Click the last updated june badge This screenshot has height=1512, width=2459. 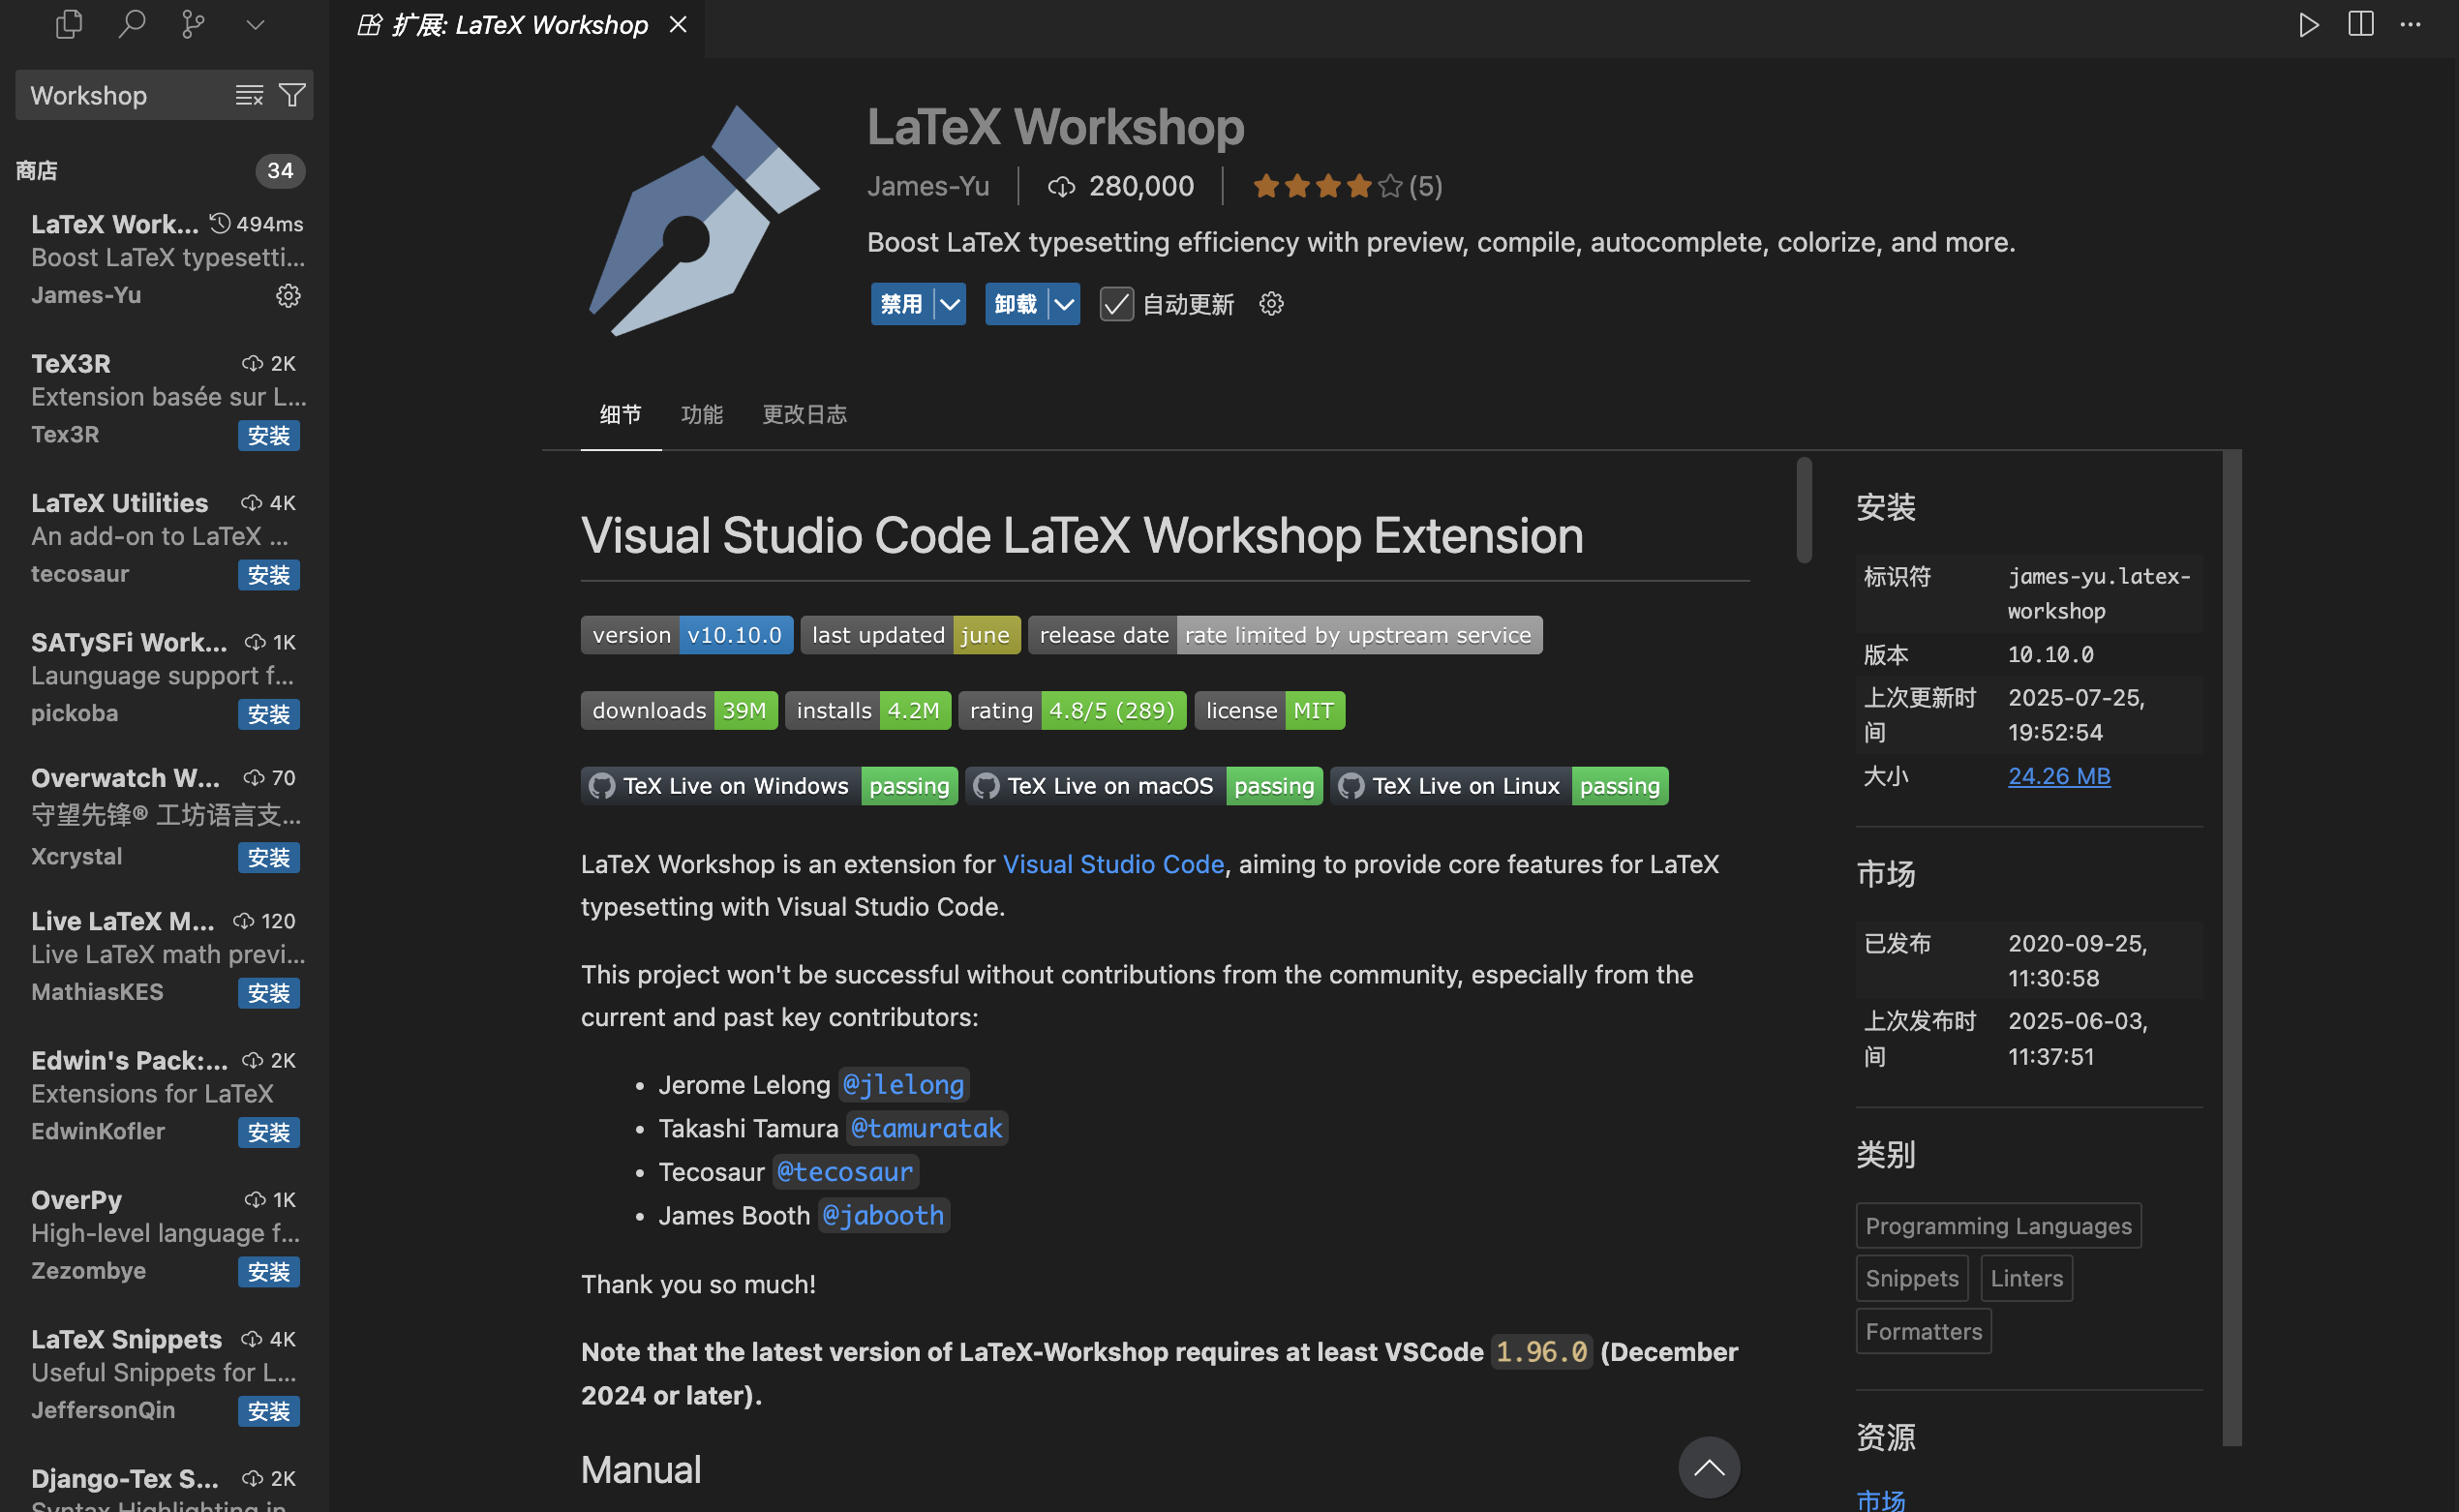point(910,635)
